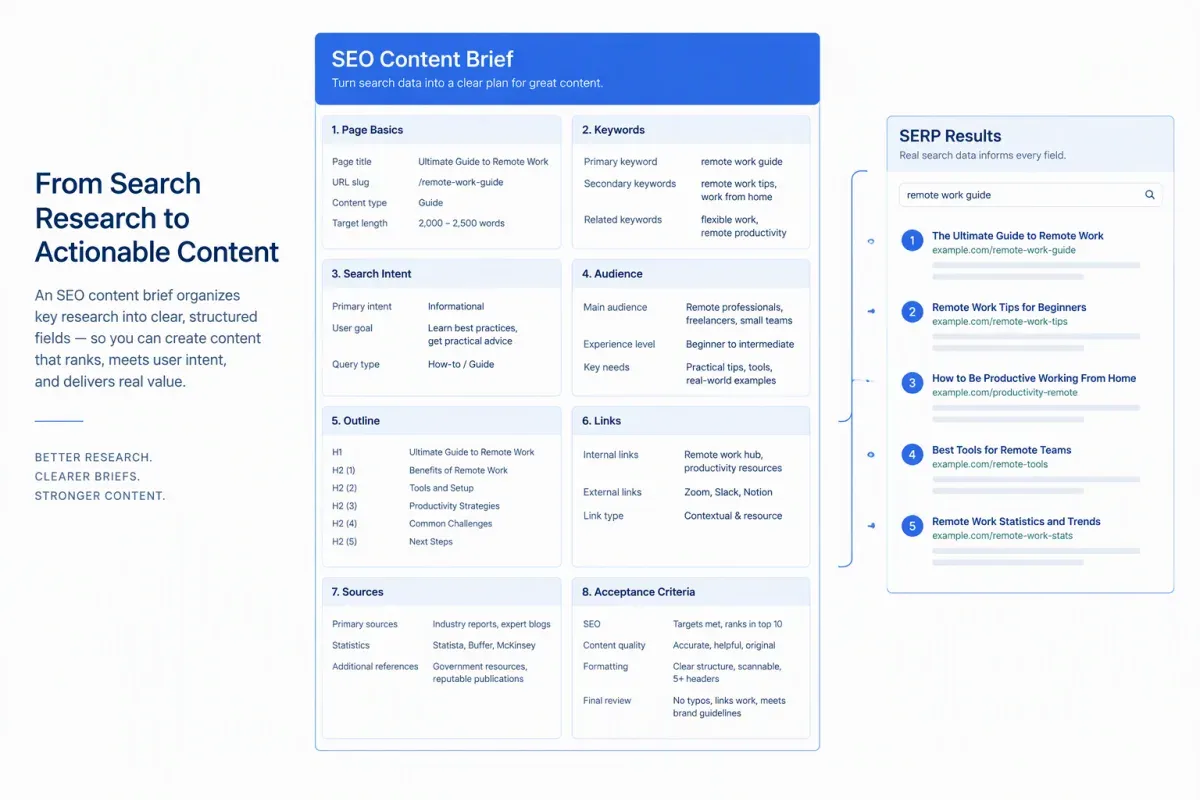Click the URL example.com/remote-work-tips
Screen dimensions: 1200x800
tap(1000, 322)
